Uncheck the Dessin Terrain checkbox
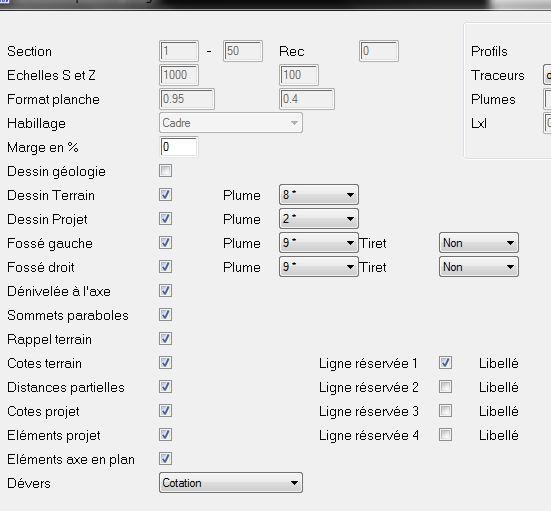Viewport: 551px width, 511px height. click(x=165, y=195)
